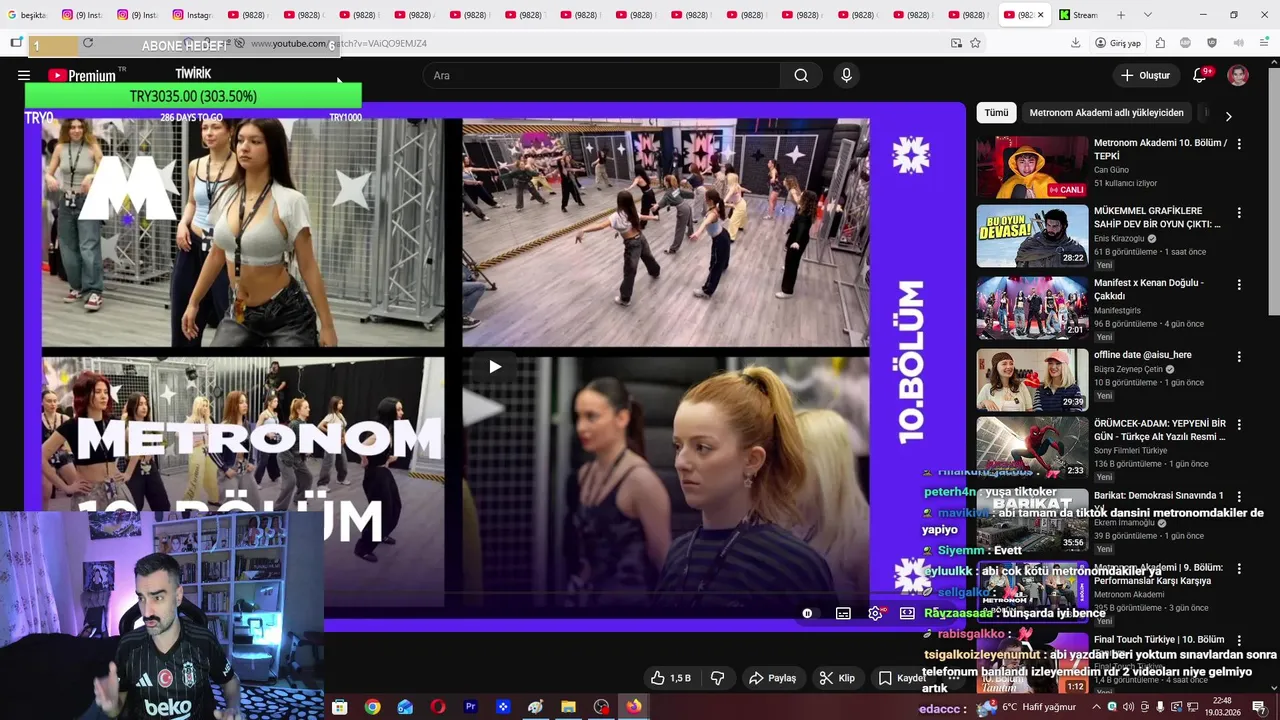
Task: Start voice search with microphone icon
Action: (847, 75)
